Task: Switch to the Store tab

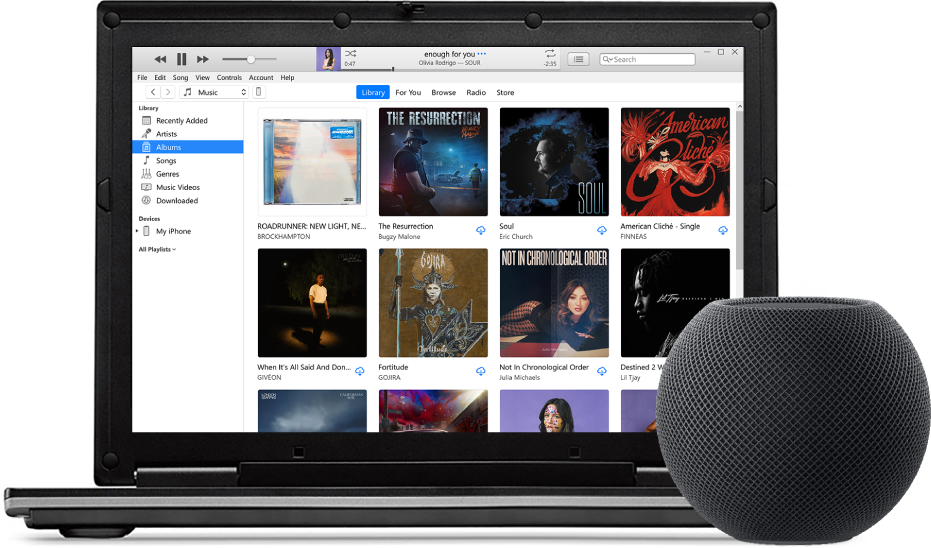Action: (505, 93)
